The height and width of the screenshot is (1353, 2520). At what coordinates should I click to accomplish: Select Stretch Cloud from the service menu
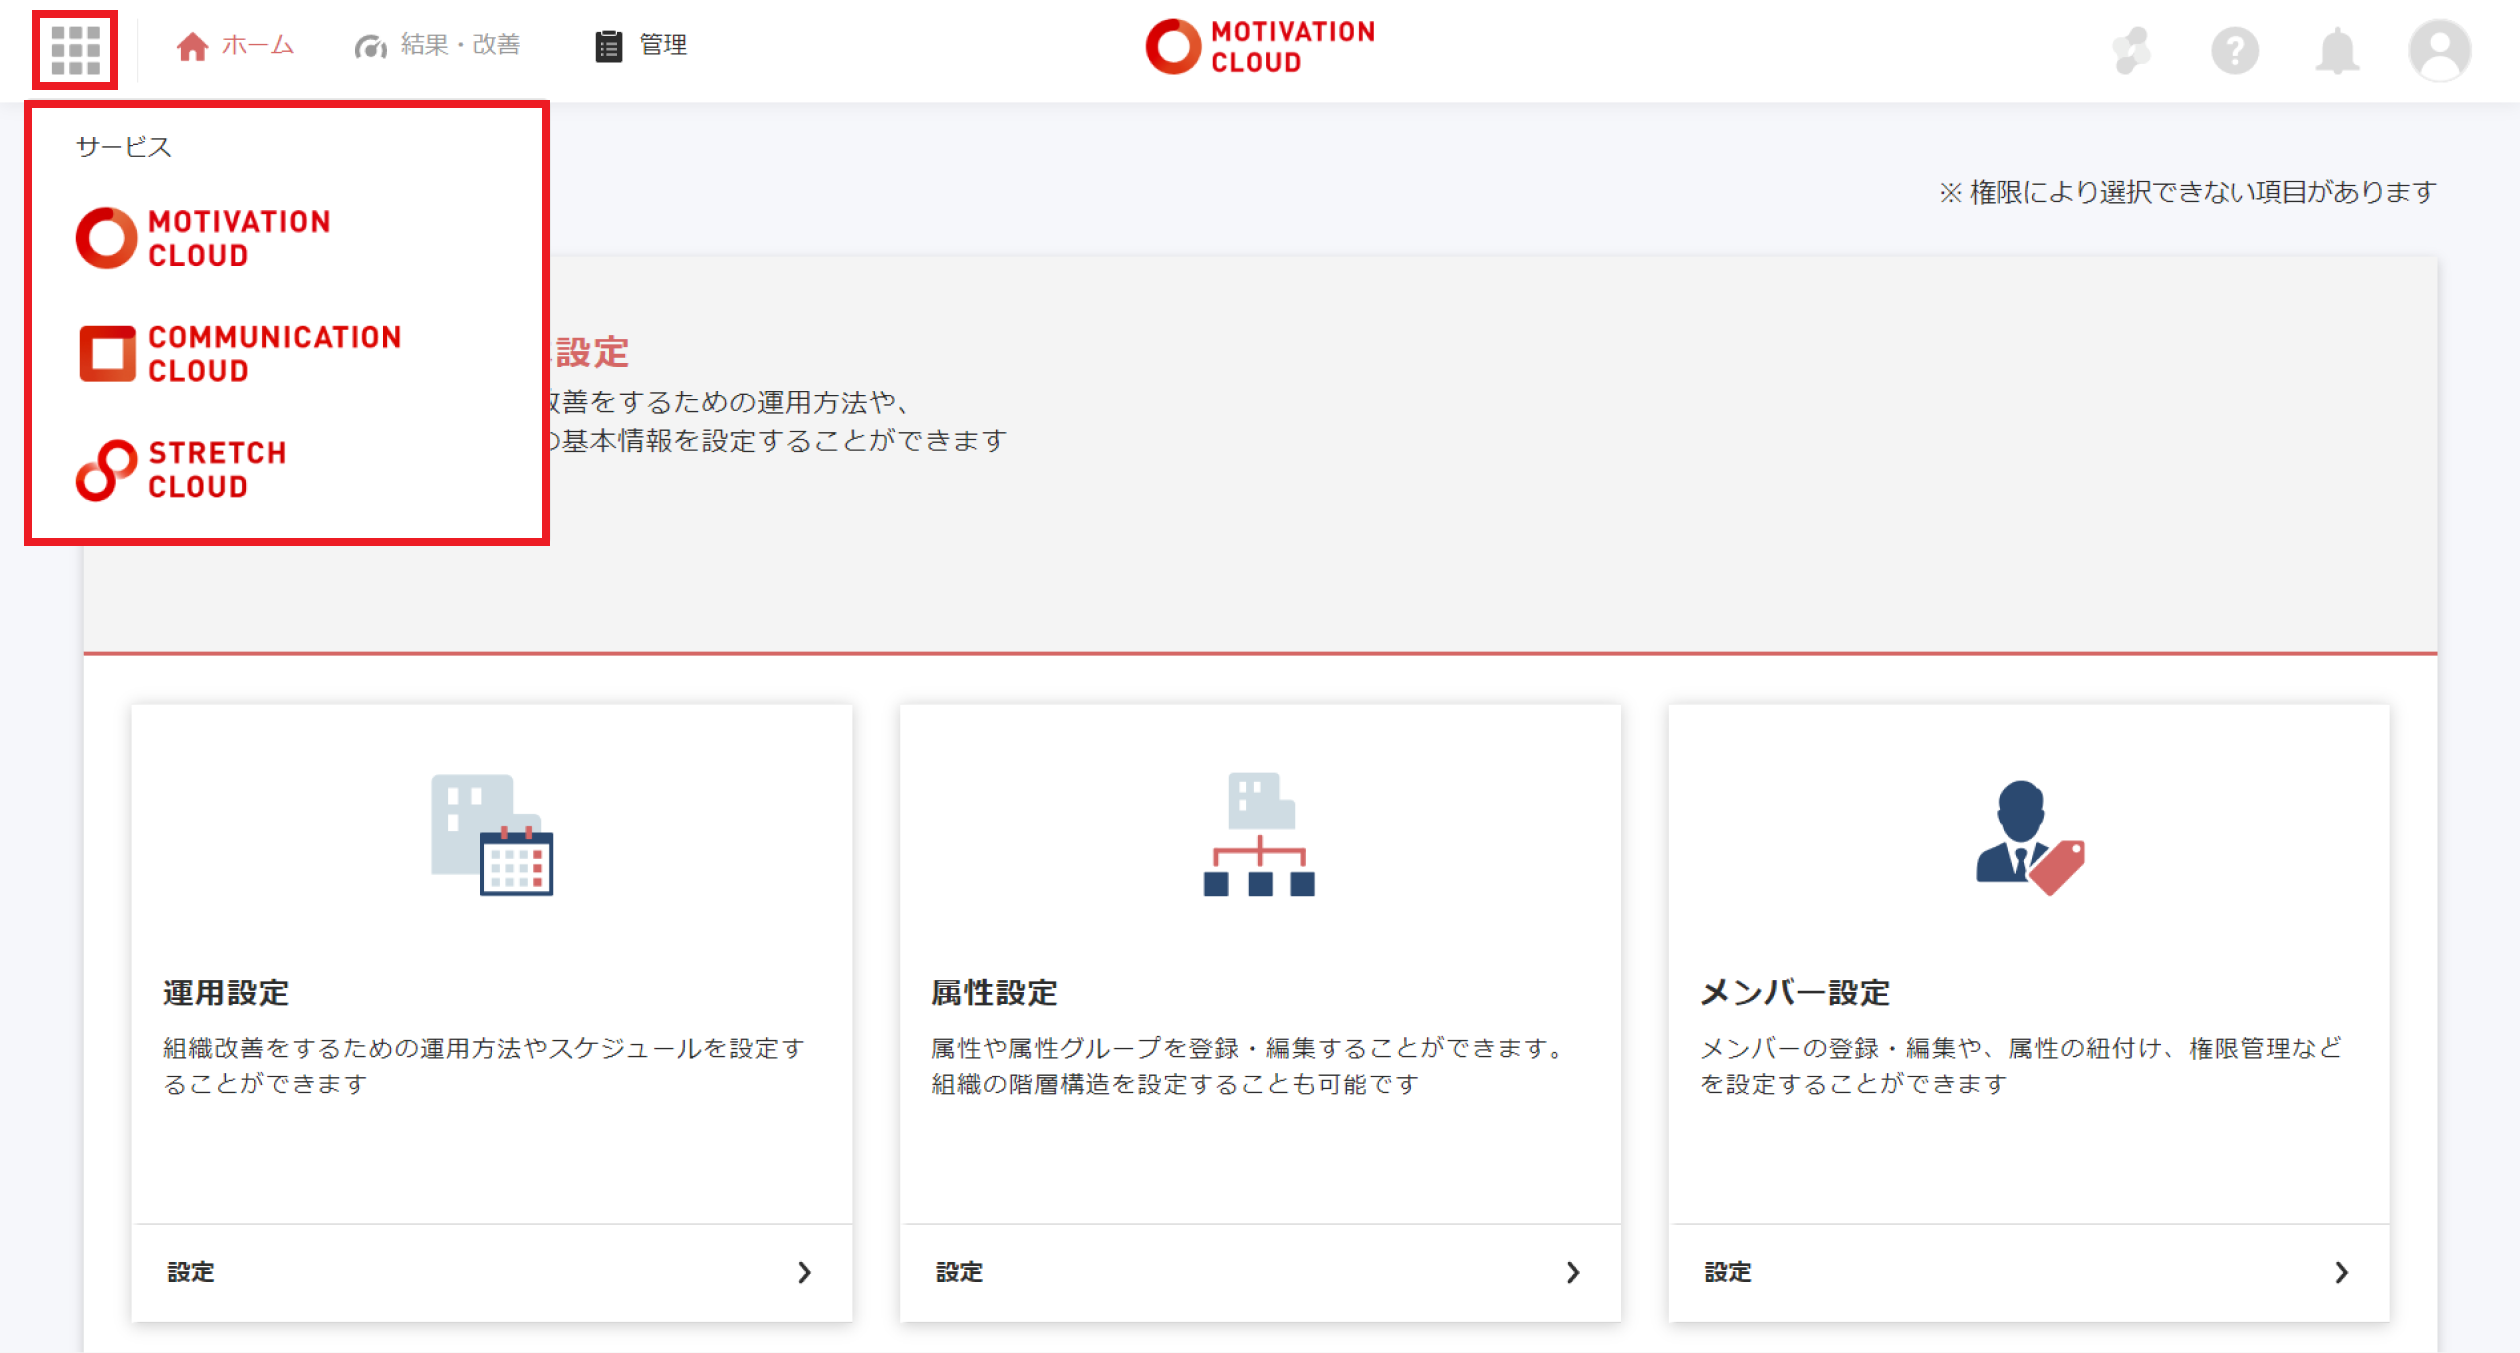click(x=182, y=469)
